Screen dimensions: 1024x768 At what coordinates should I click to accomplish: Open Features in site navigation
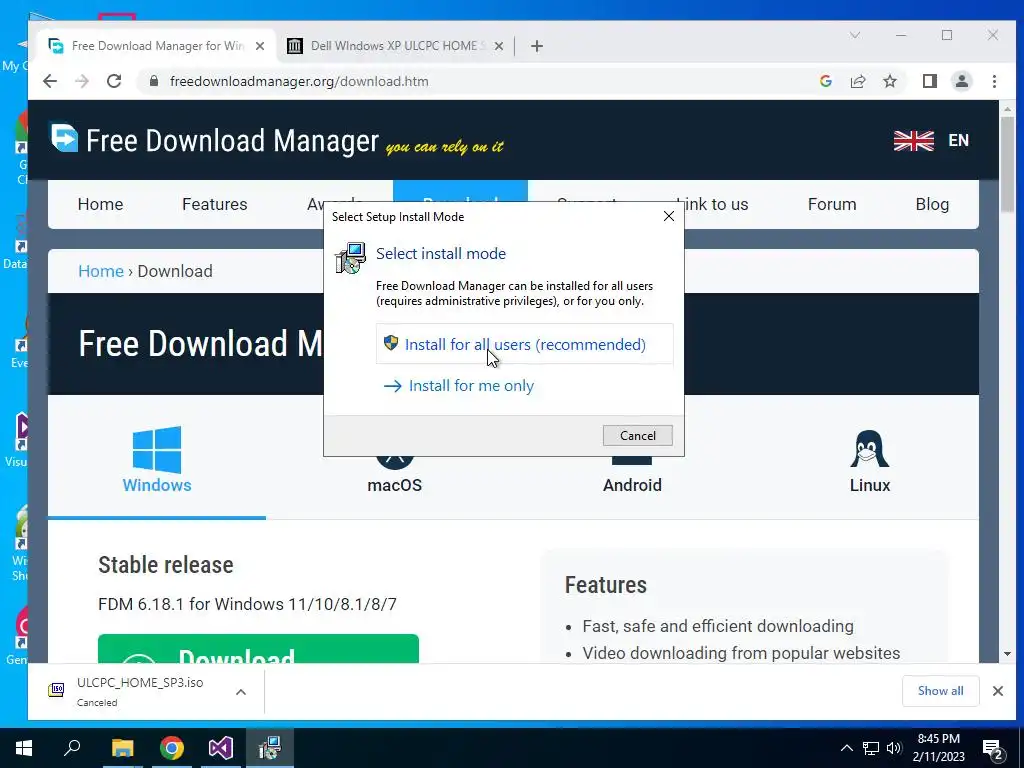point(214,204)
